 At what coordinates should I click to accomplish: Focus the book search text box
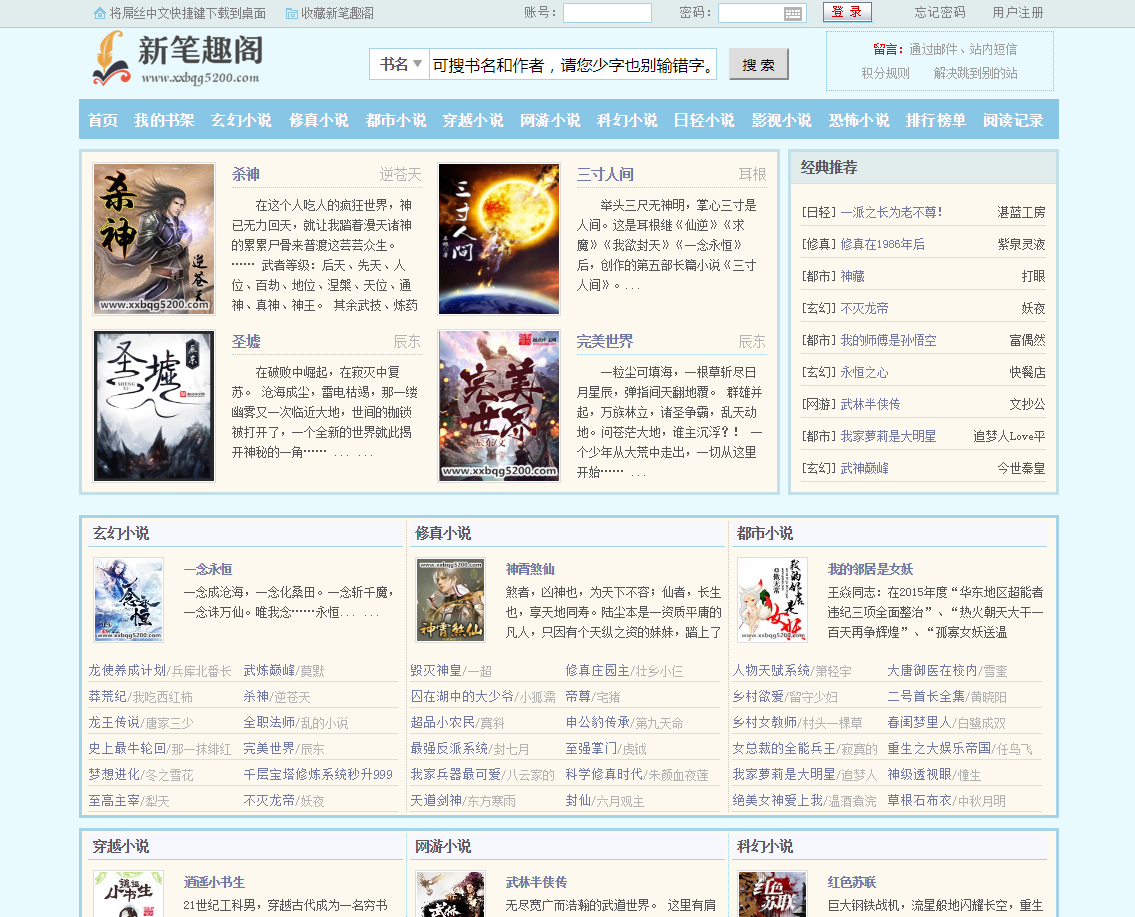click(x=574, y=65)
